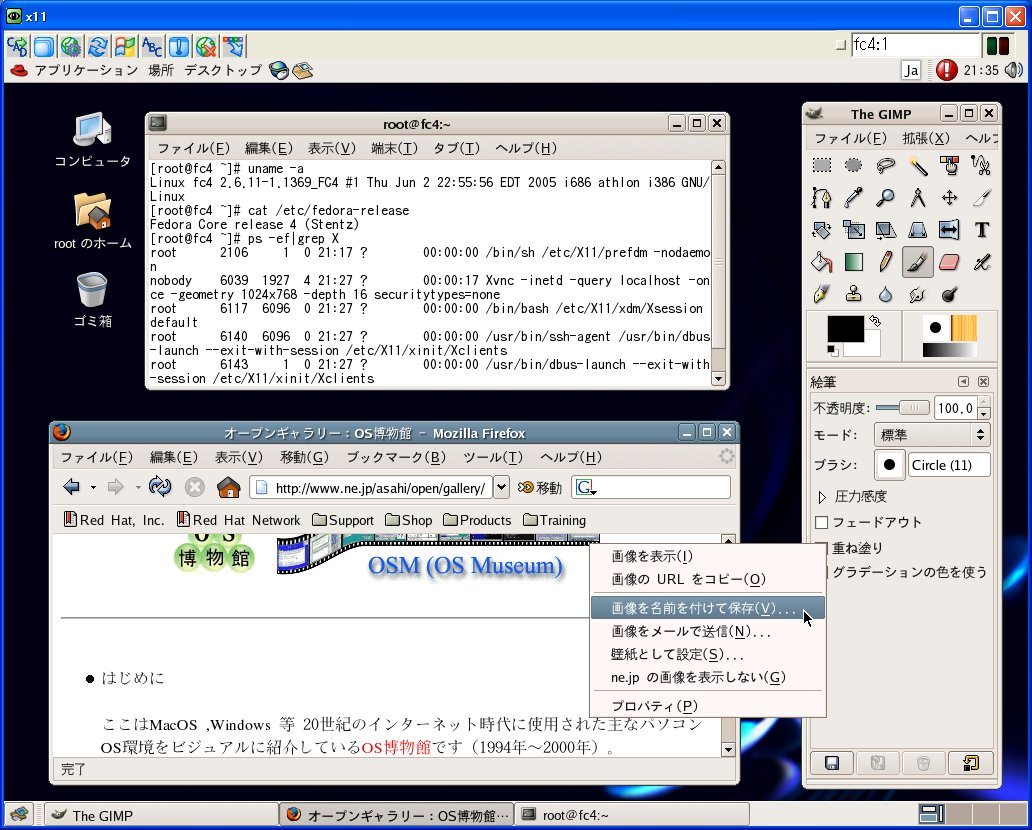The image size is (1032, 830).
Task: Select the Blend gradient tool
Action: point(854,262)
